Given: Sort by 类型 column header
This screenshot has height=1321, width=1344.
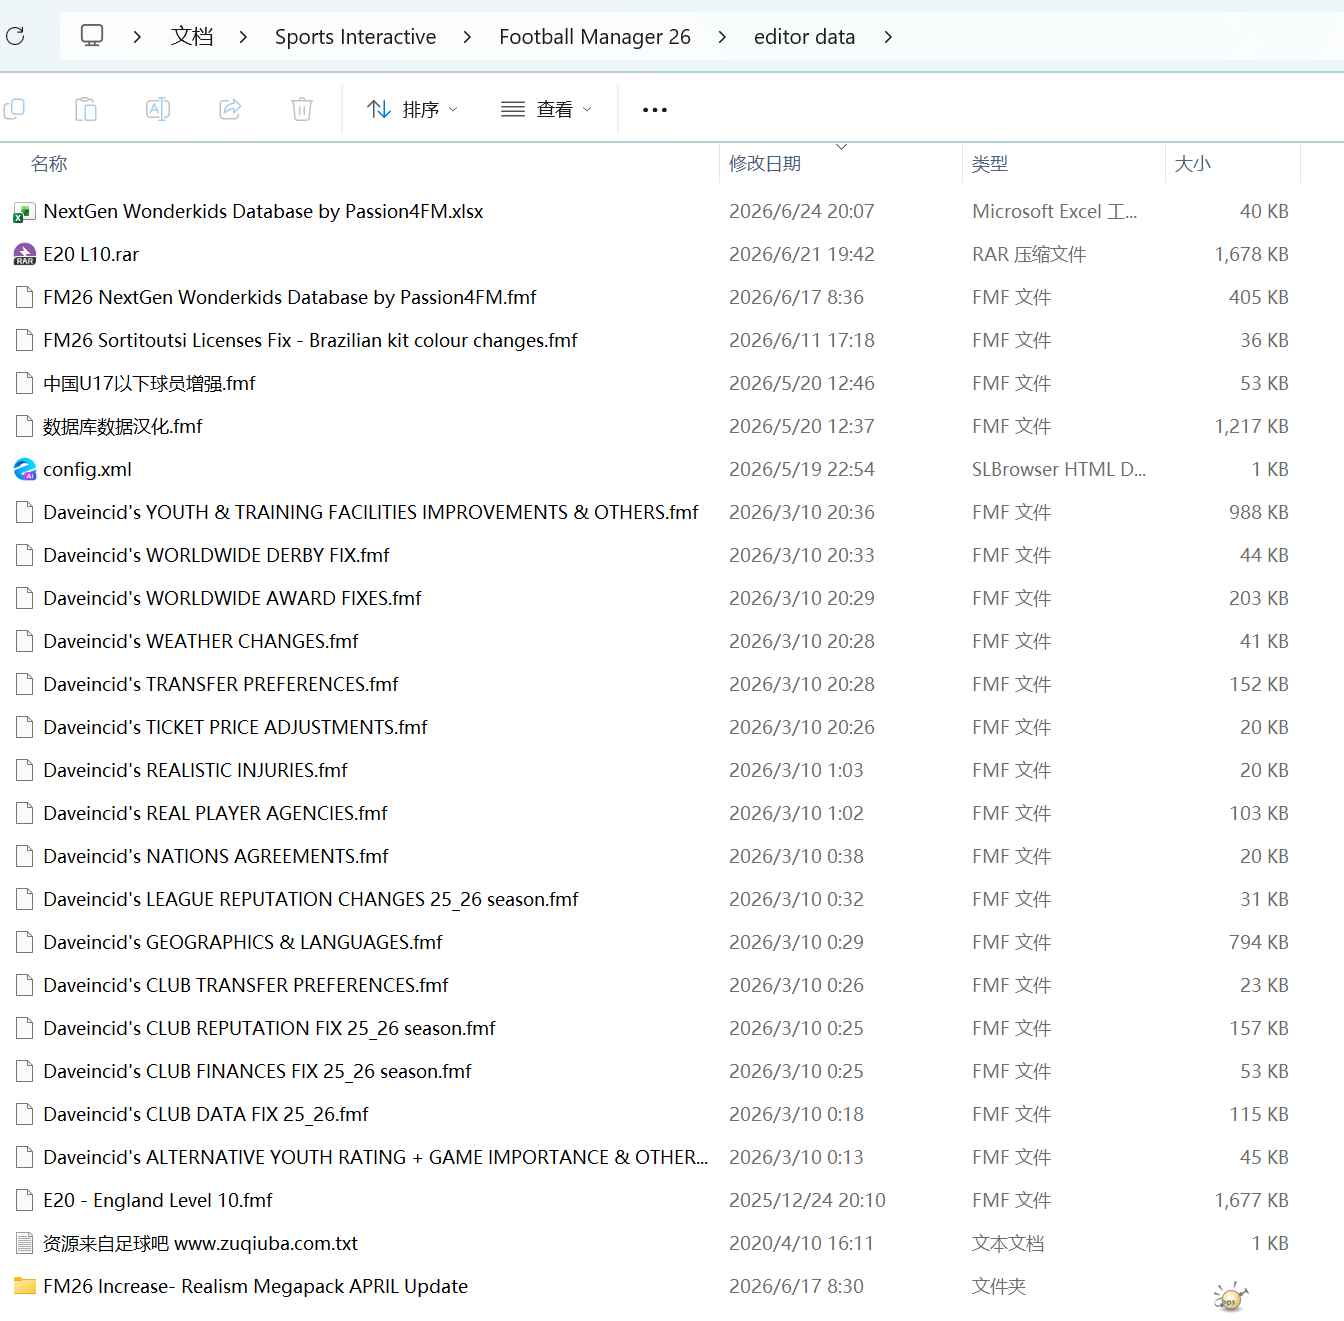Looking at the screenshot, I should [x=990, y=164].
